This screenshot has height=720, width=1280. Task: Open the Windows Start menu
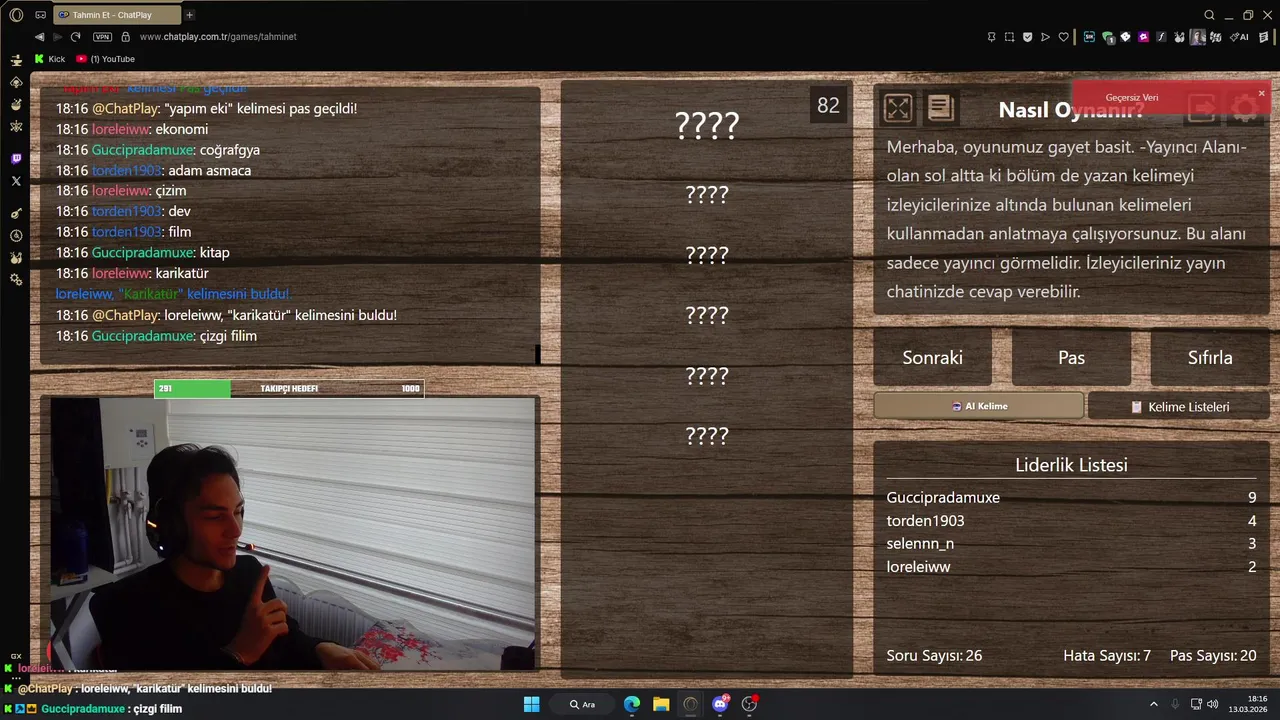coord(531,704)
